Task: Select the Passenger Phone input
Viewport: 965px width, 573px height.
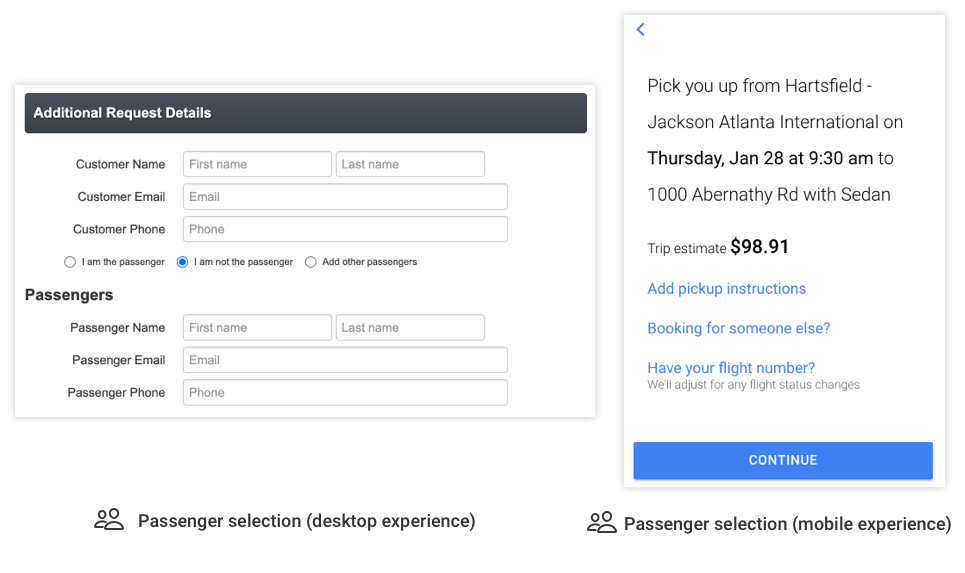Action: [345, 393]
